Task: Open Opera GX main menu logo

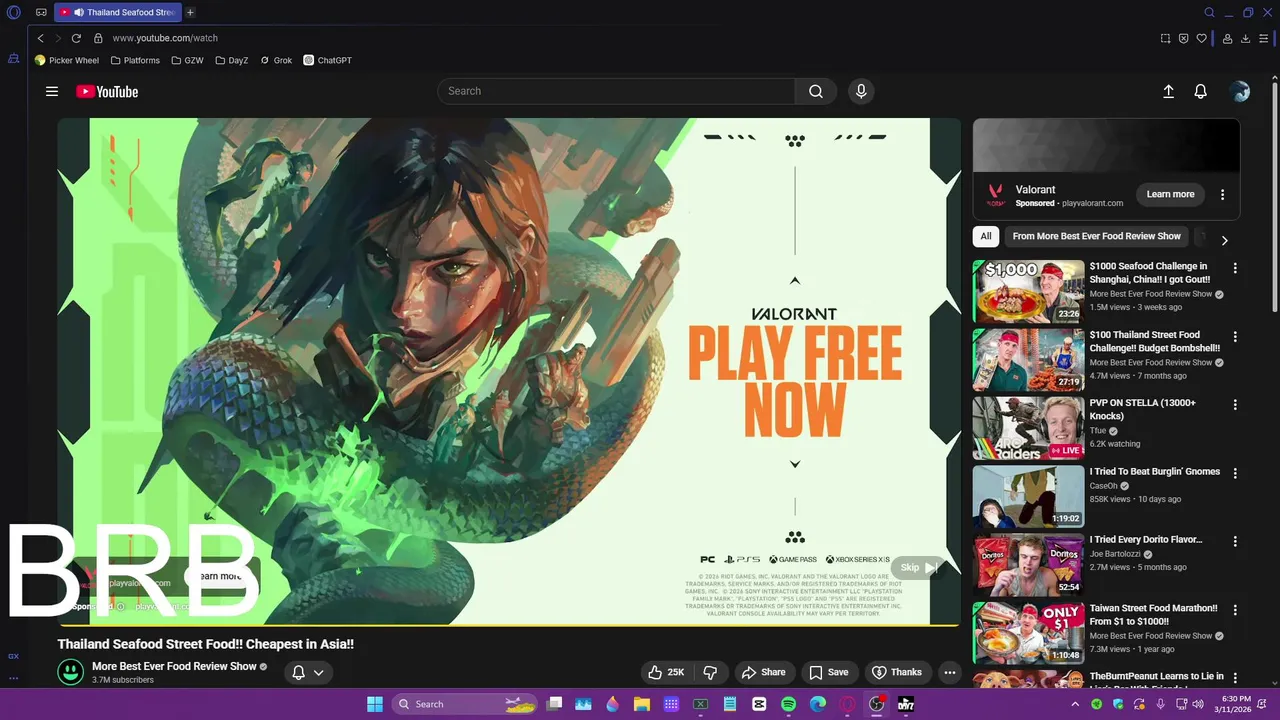Action: point(14,12)
